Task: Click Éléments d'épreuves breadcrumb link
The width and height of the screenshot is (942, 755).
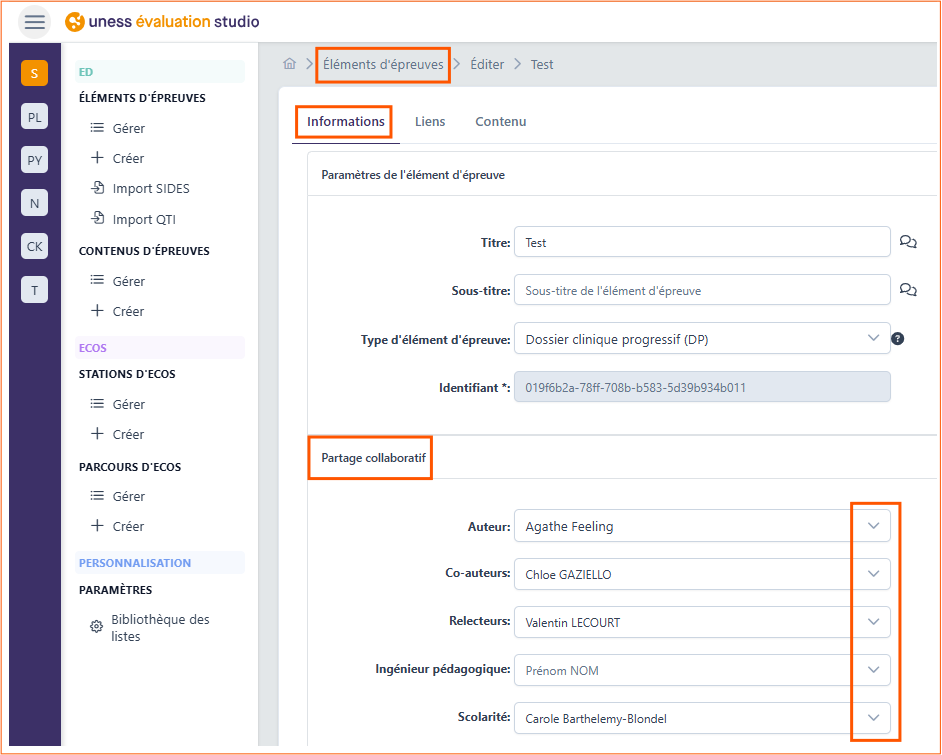Action: click(x=383, y=64)
